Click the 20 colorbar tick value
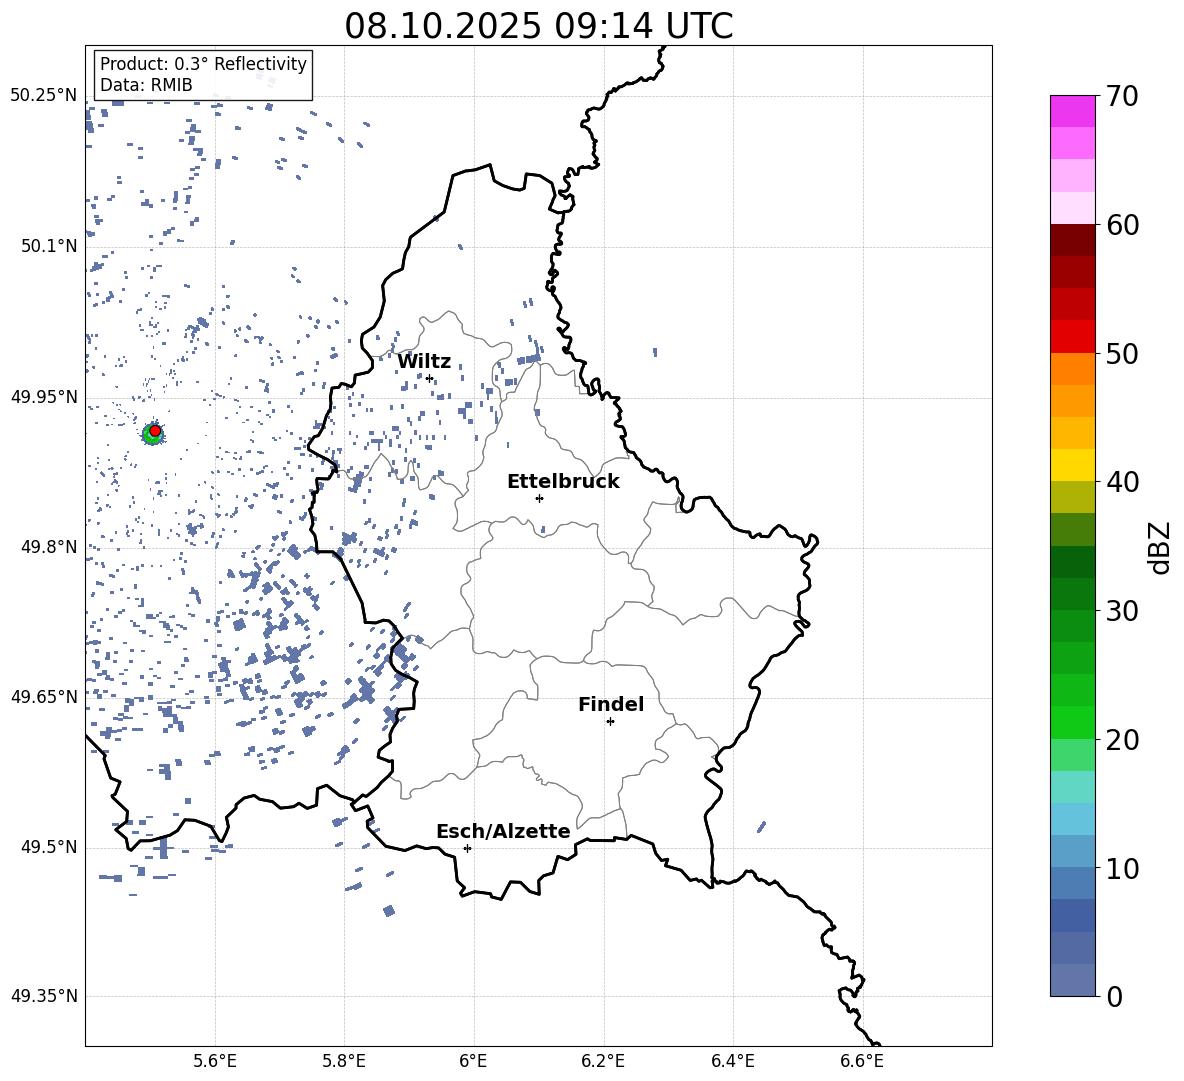The width and height of the screenshot is (1184, 1081). pyautogui.click(x=1122, y=740)
